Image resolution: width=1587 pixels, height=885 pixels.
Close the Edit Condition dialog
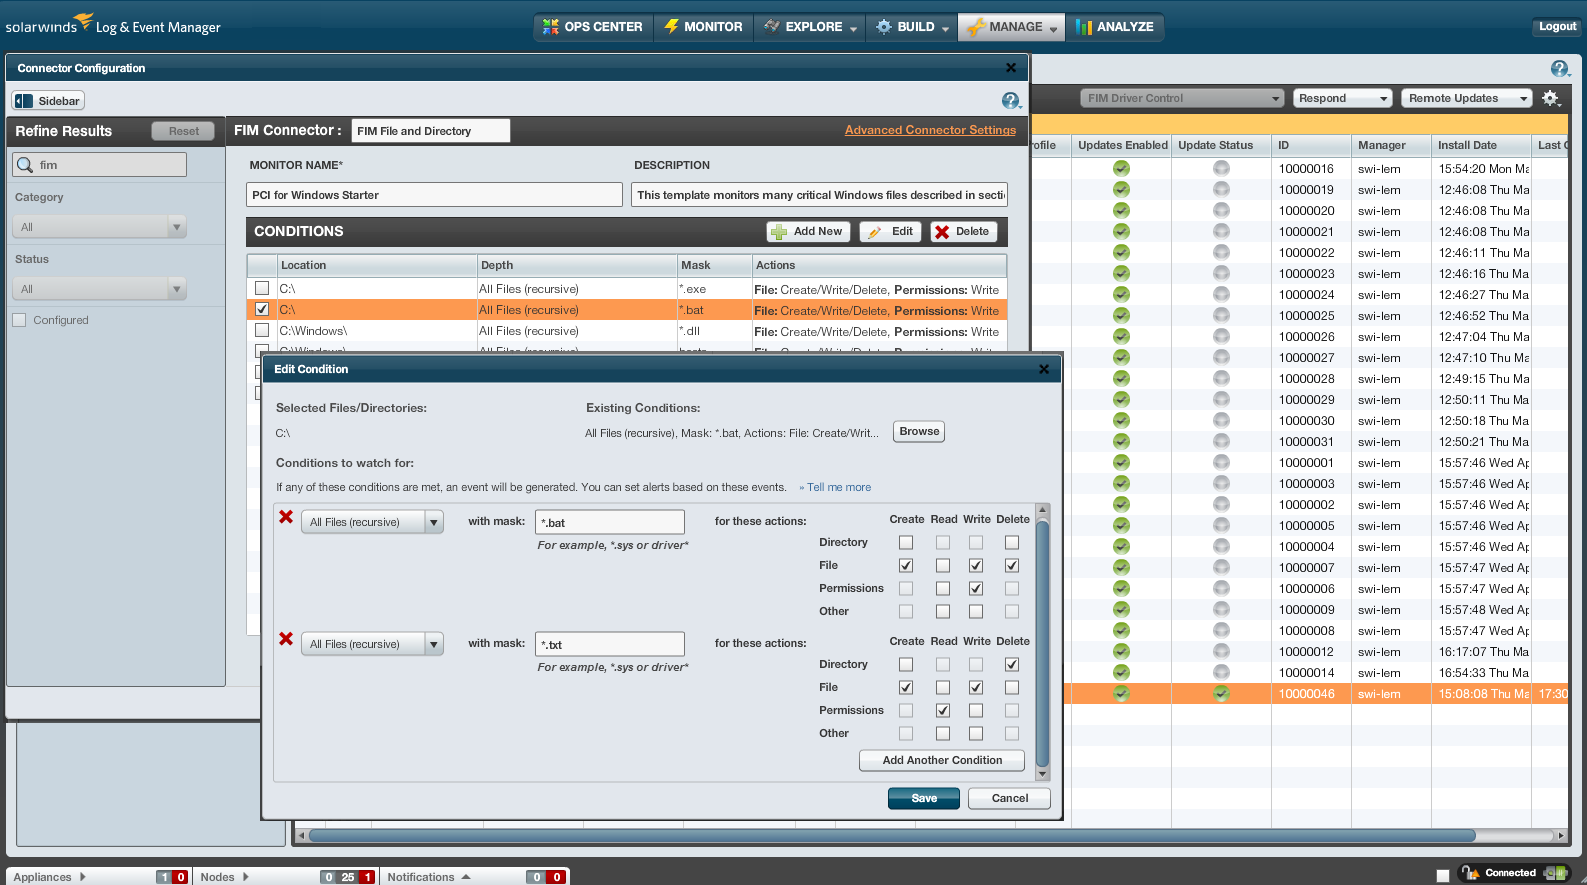pyautogui.click(x=1044, y=369)
